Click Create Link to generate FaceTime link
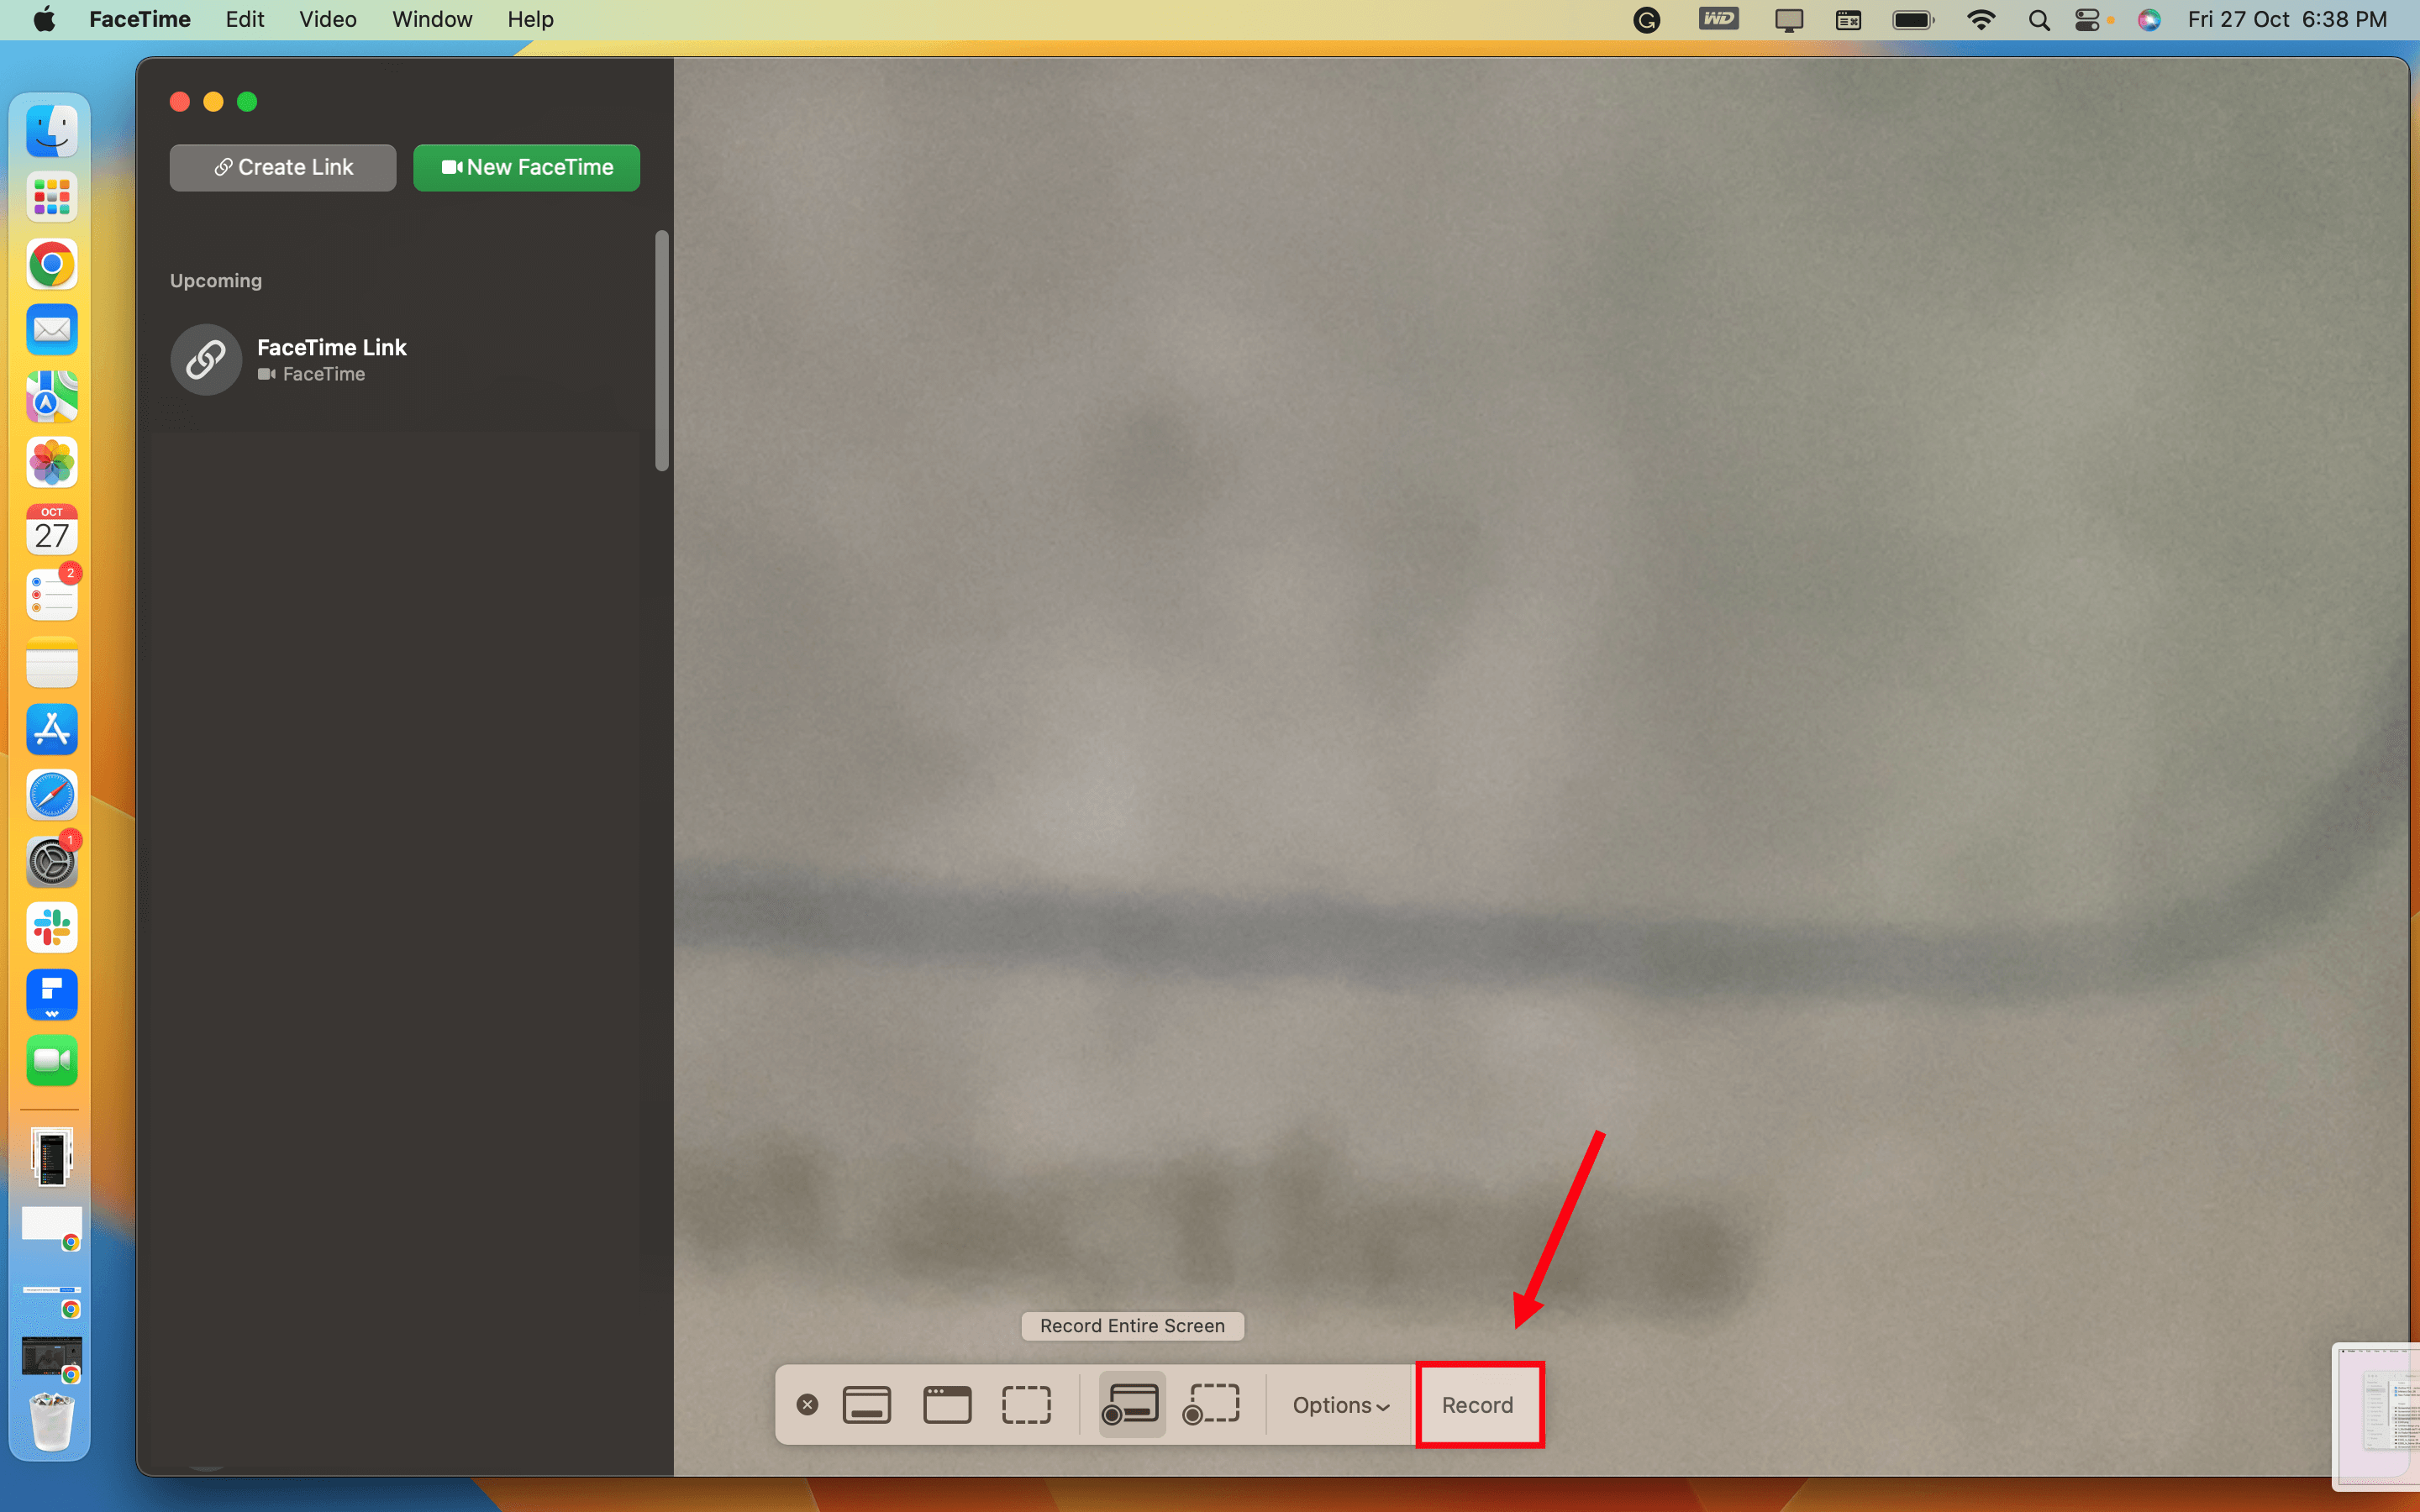Screen dimensions: 2420x1512 (x=282, y=167)
